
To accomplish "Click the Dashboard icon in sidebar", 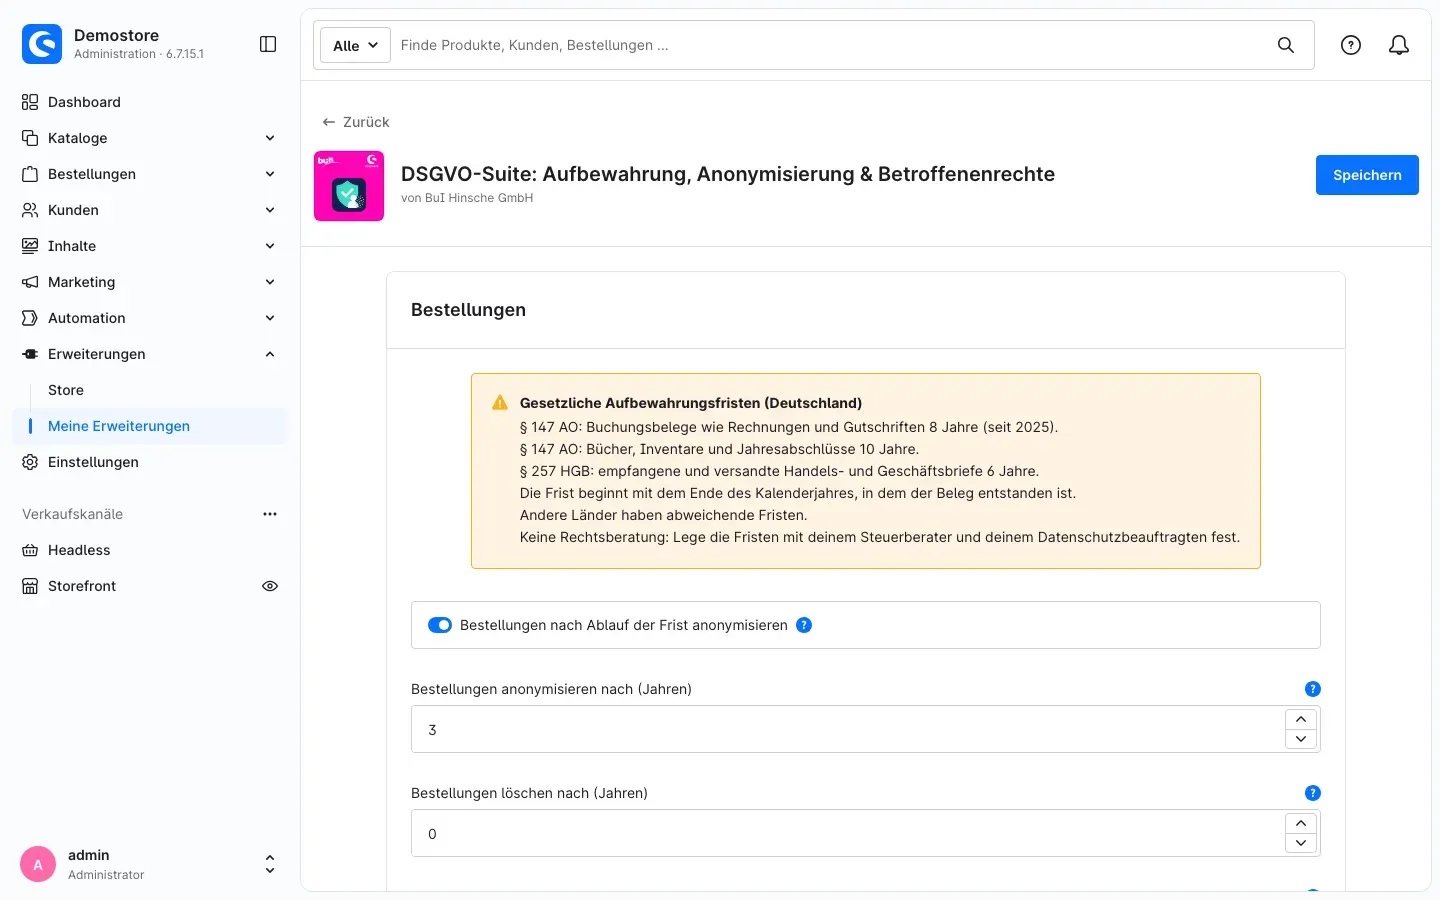I will click(30, 102).
